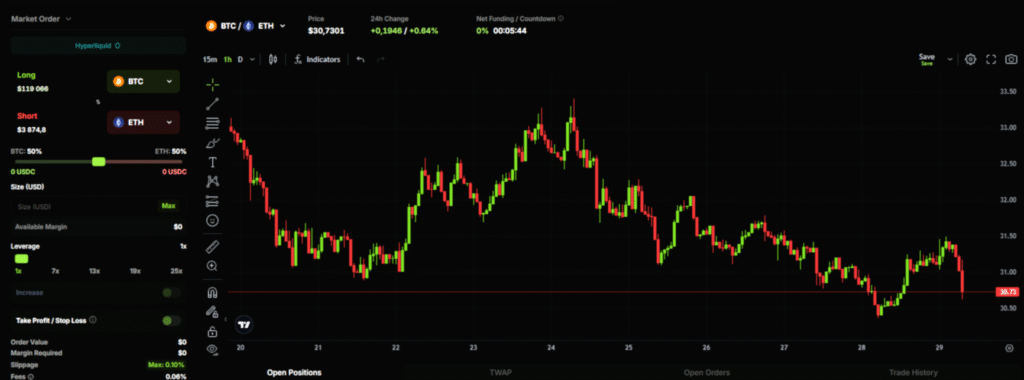Viewport: 1024px width, 380px height.
Task: Click Net Funding info icon
Action: point(561,19)
